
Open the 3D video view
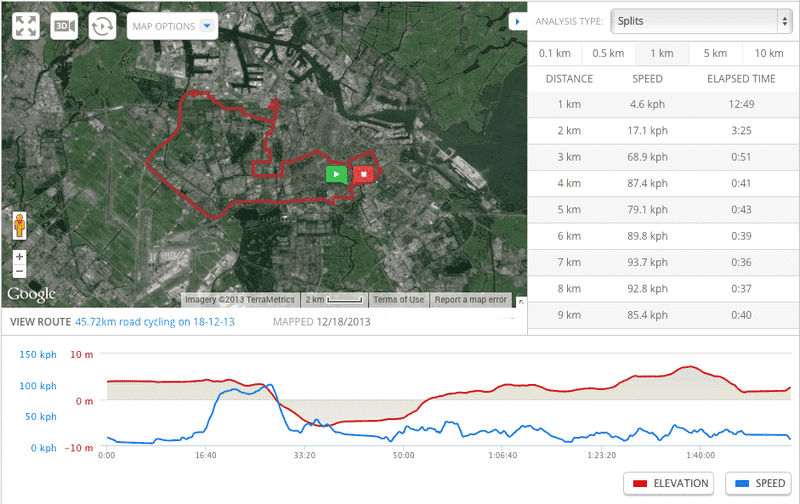point(65,25)
